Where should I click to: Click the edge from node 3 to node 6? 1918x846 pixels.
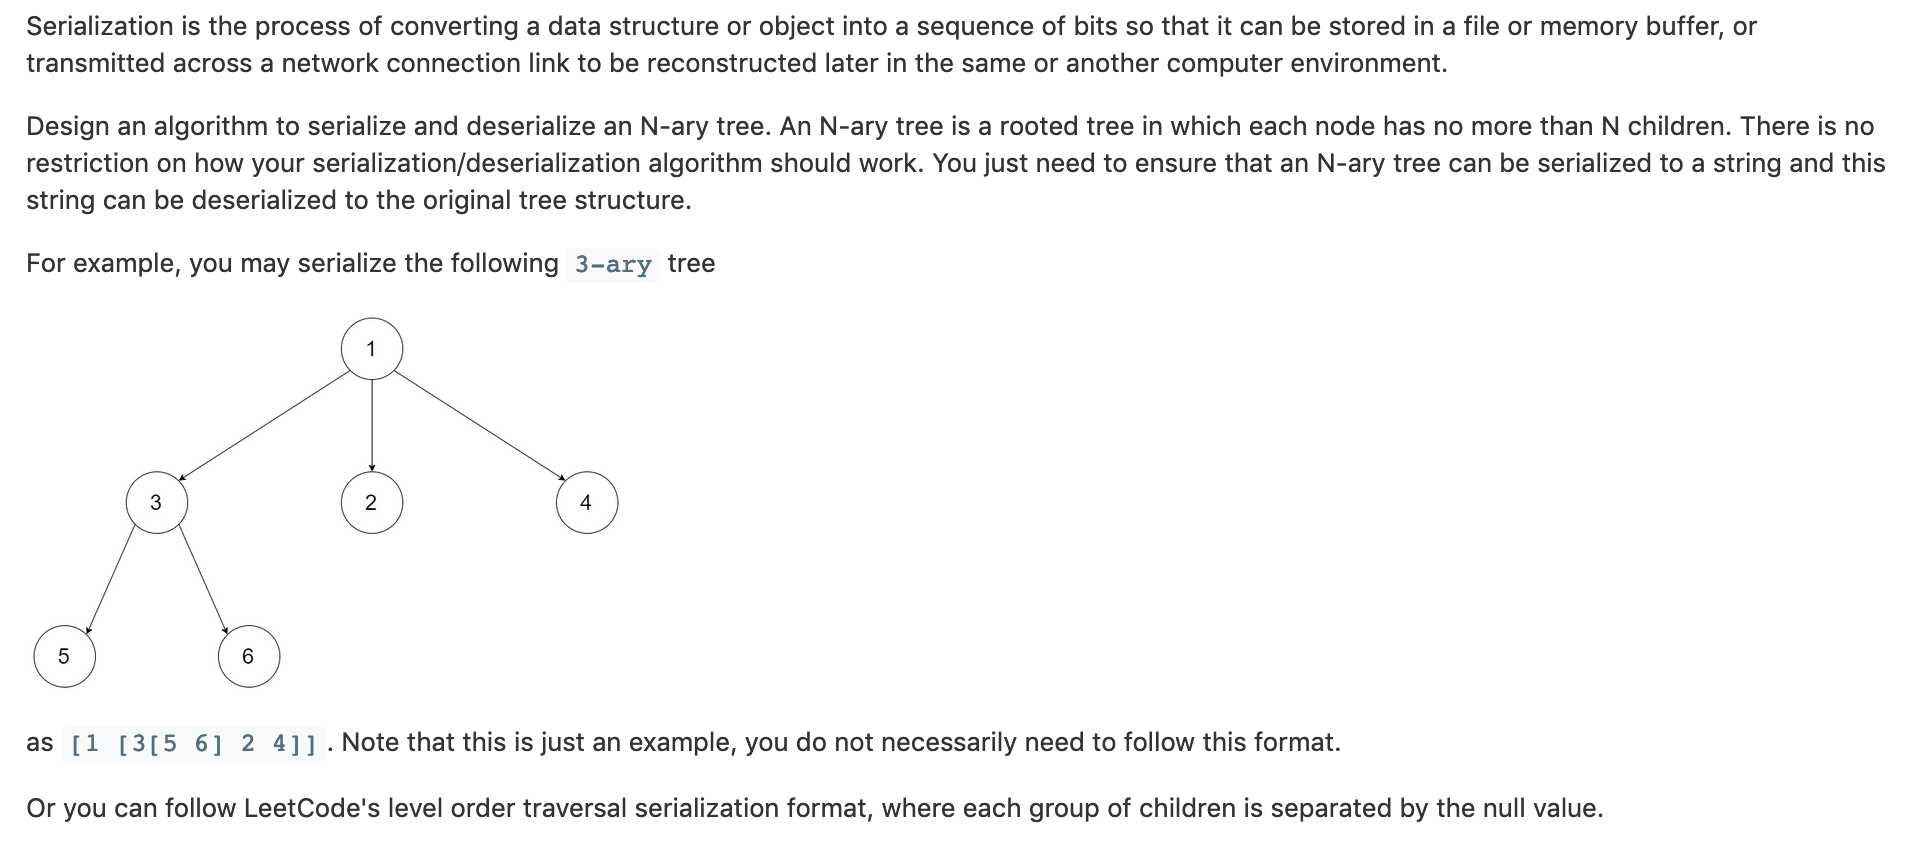204,579
